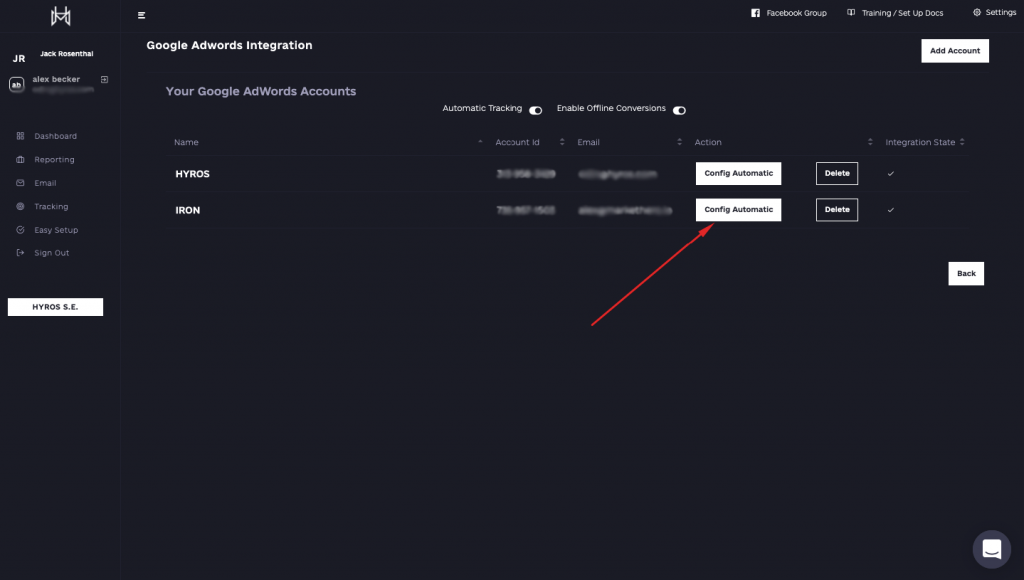Open the chat support bubble
Image resolution: width=1024 pixels, height=580 pixels.
pos(991,549)
